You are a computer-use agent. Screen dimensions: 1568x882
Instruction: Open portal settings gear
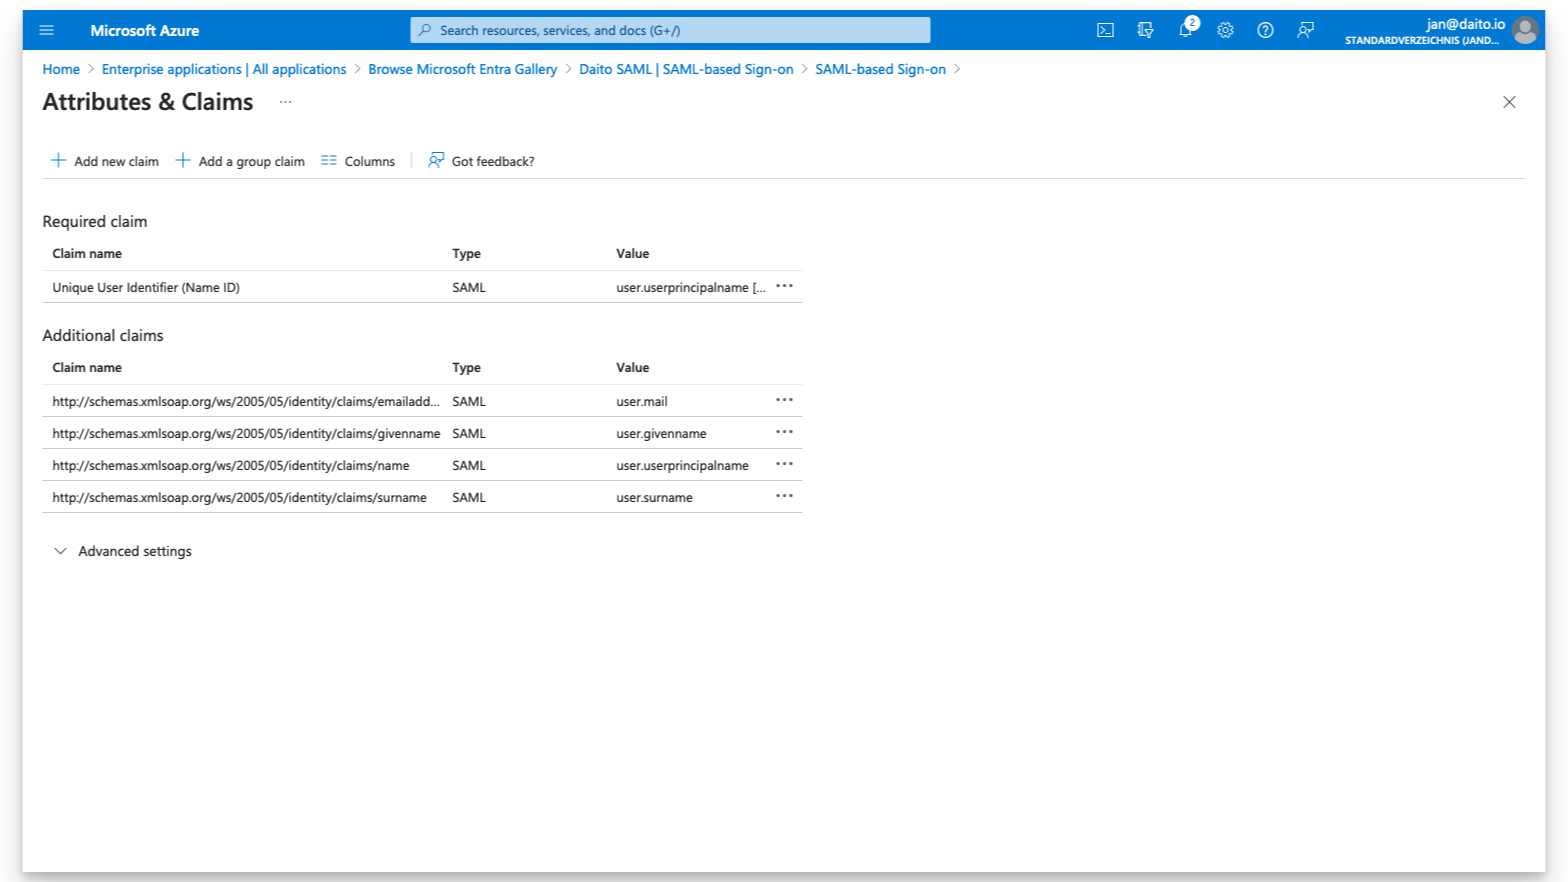(x=1225, y=30)
